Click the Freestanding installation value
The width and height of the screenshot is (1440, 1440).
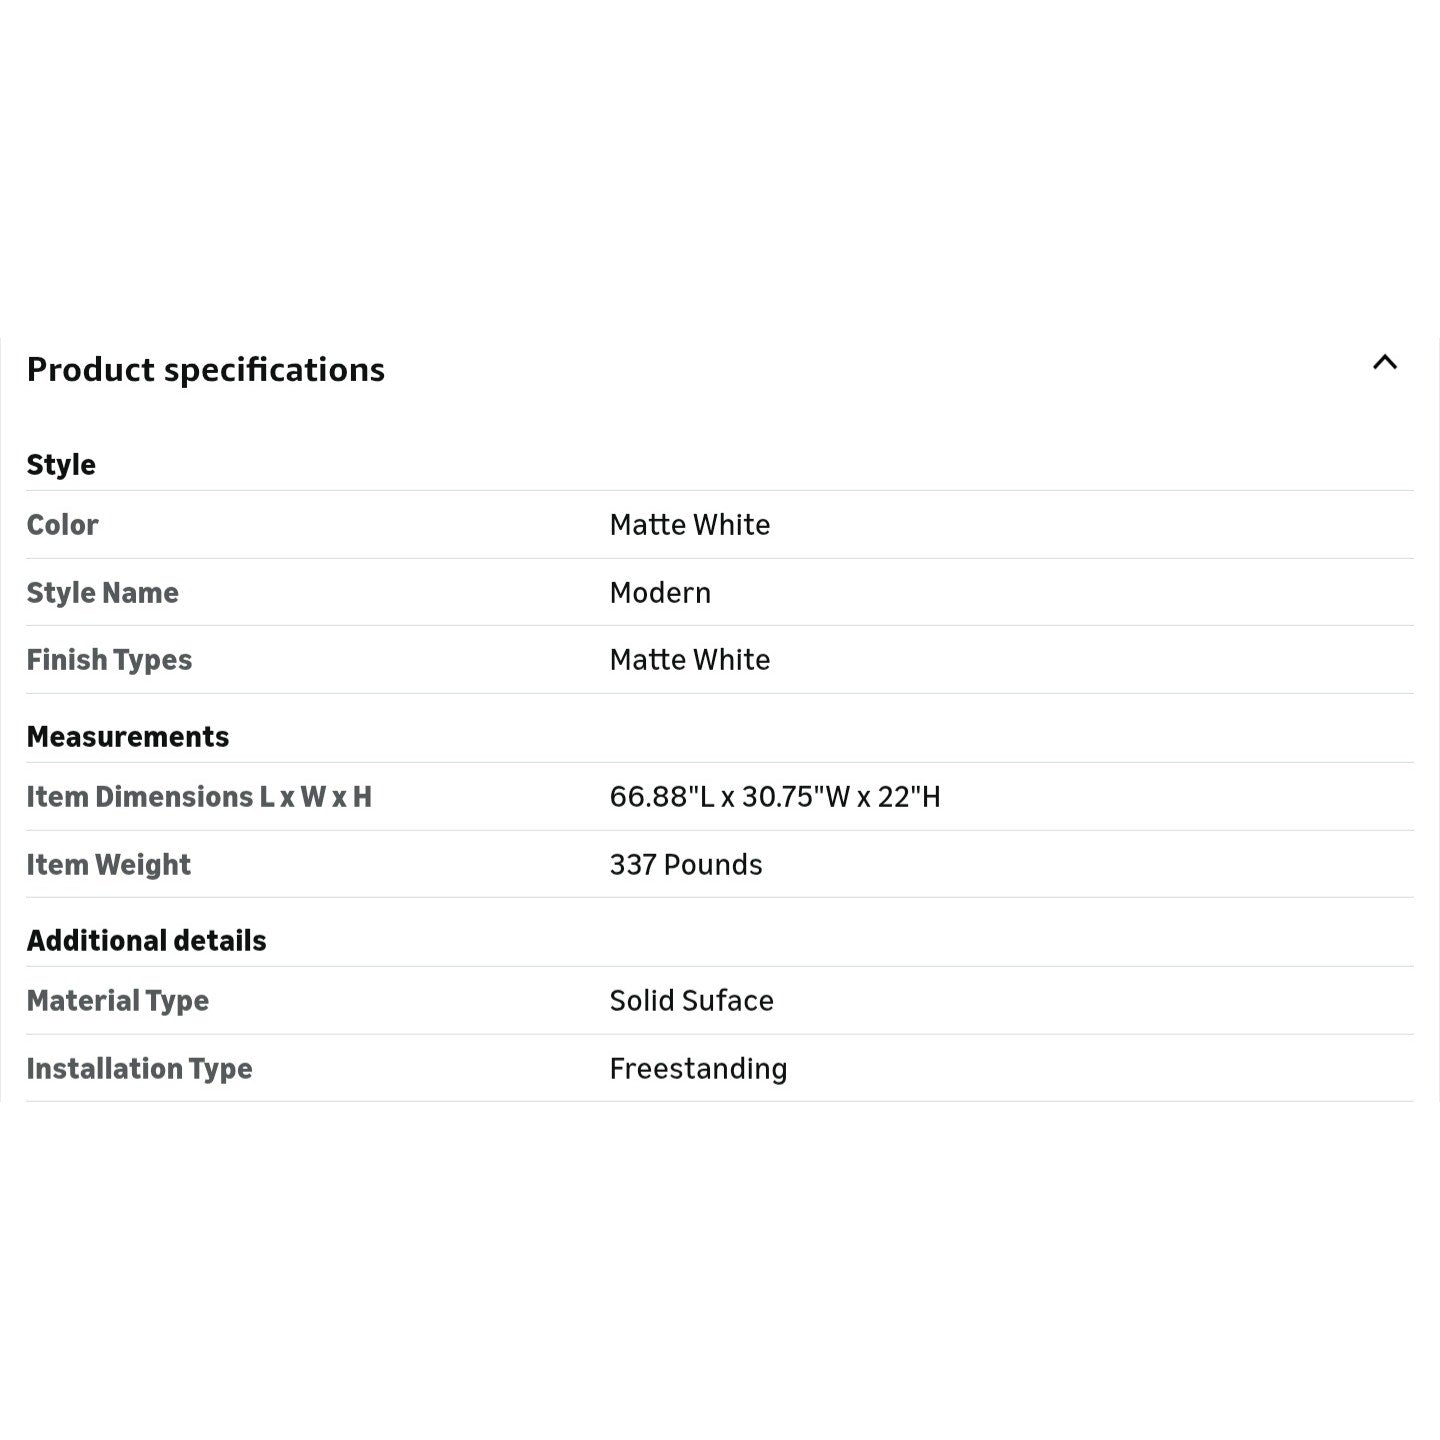[x=698, y=1069]
